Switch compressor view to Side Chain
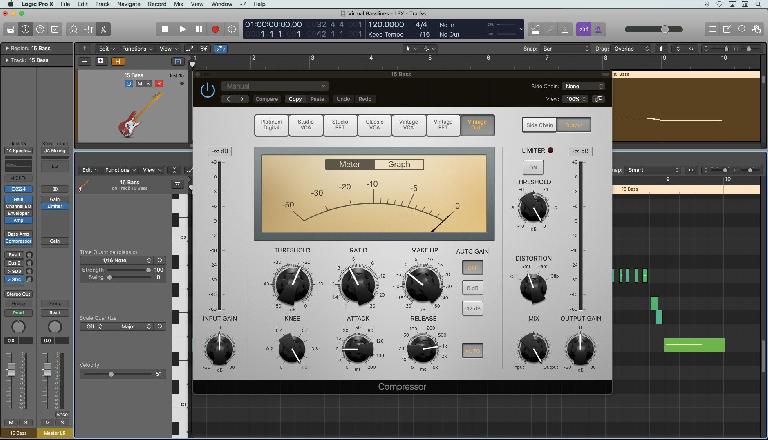Image resolution: width=768 pixels, height=440 pixels. point(539,125)
